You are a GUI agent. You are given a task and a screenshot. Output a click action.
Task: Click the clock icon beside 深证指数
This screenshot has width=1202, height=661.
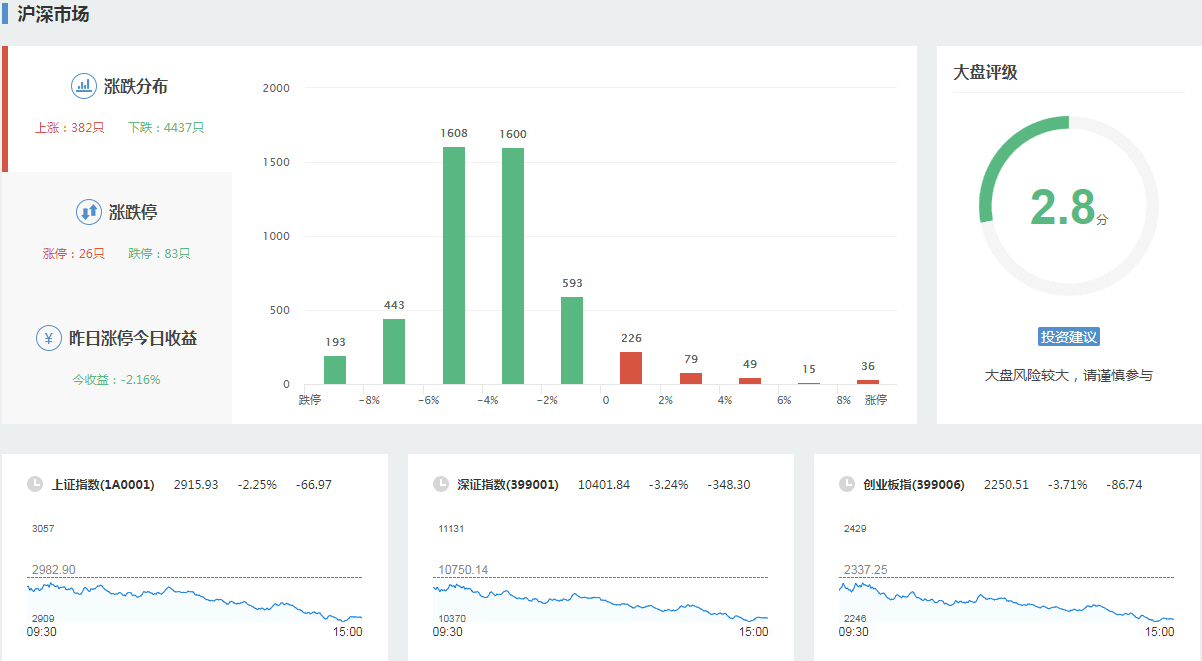click(x=441, y=485)
